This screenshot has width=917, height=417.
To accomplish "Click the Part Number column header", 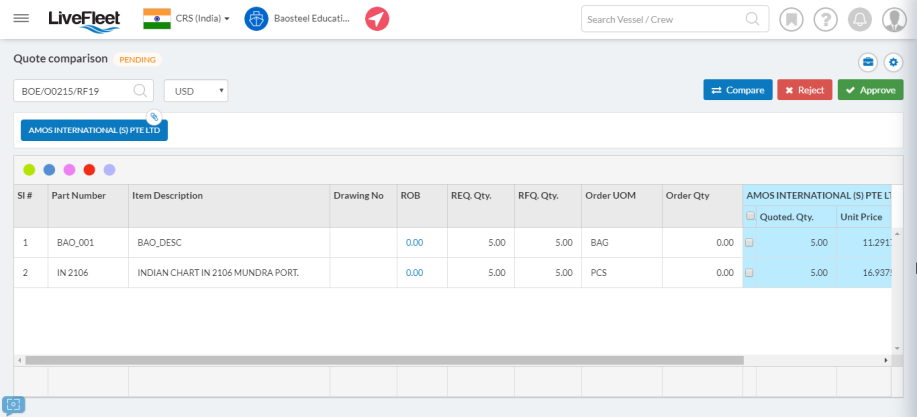I will (x=79, y=195).
